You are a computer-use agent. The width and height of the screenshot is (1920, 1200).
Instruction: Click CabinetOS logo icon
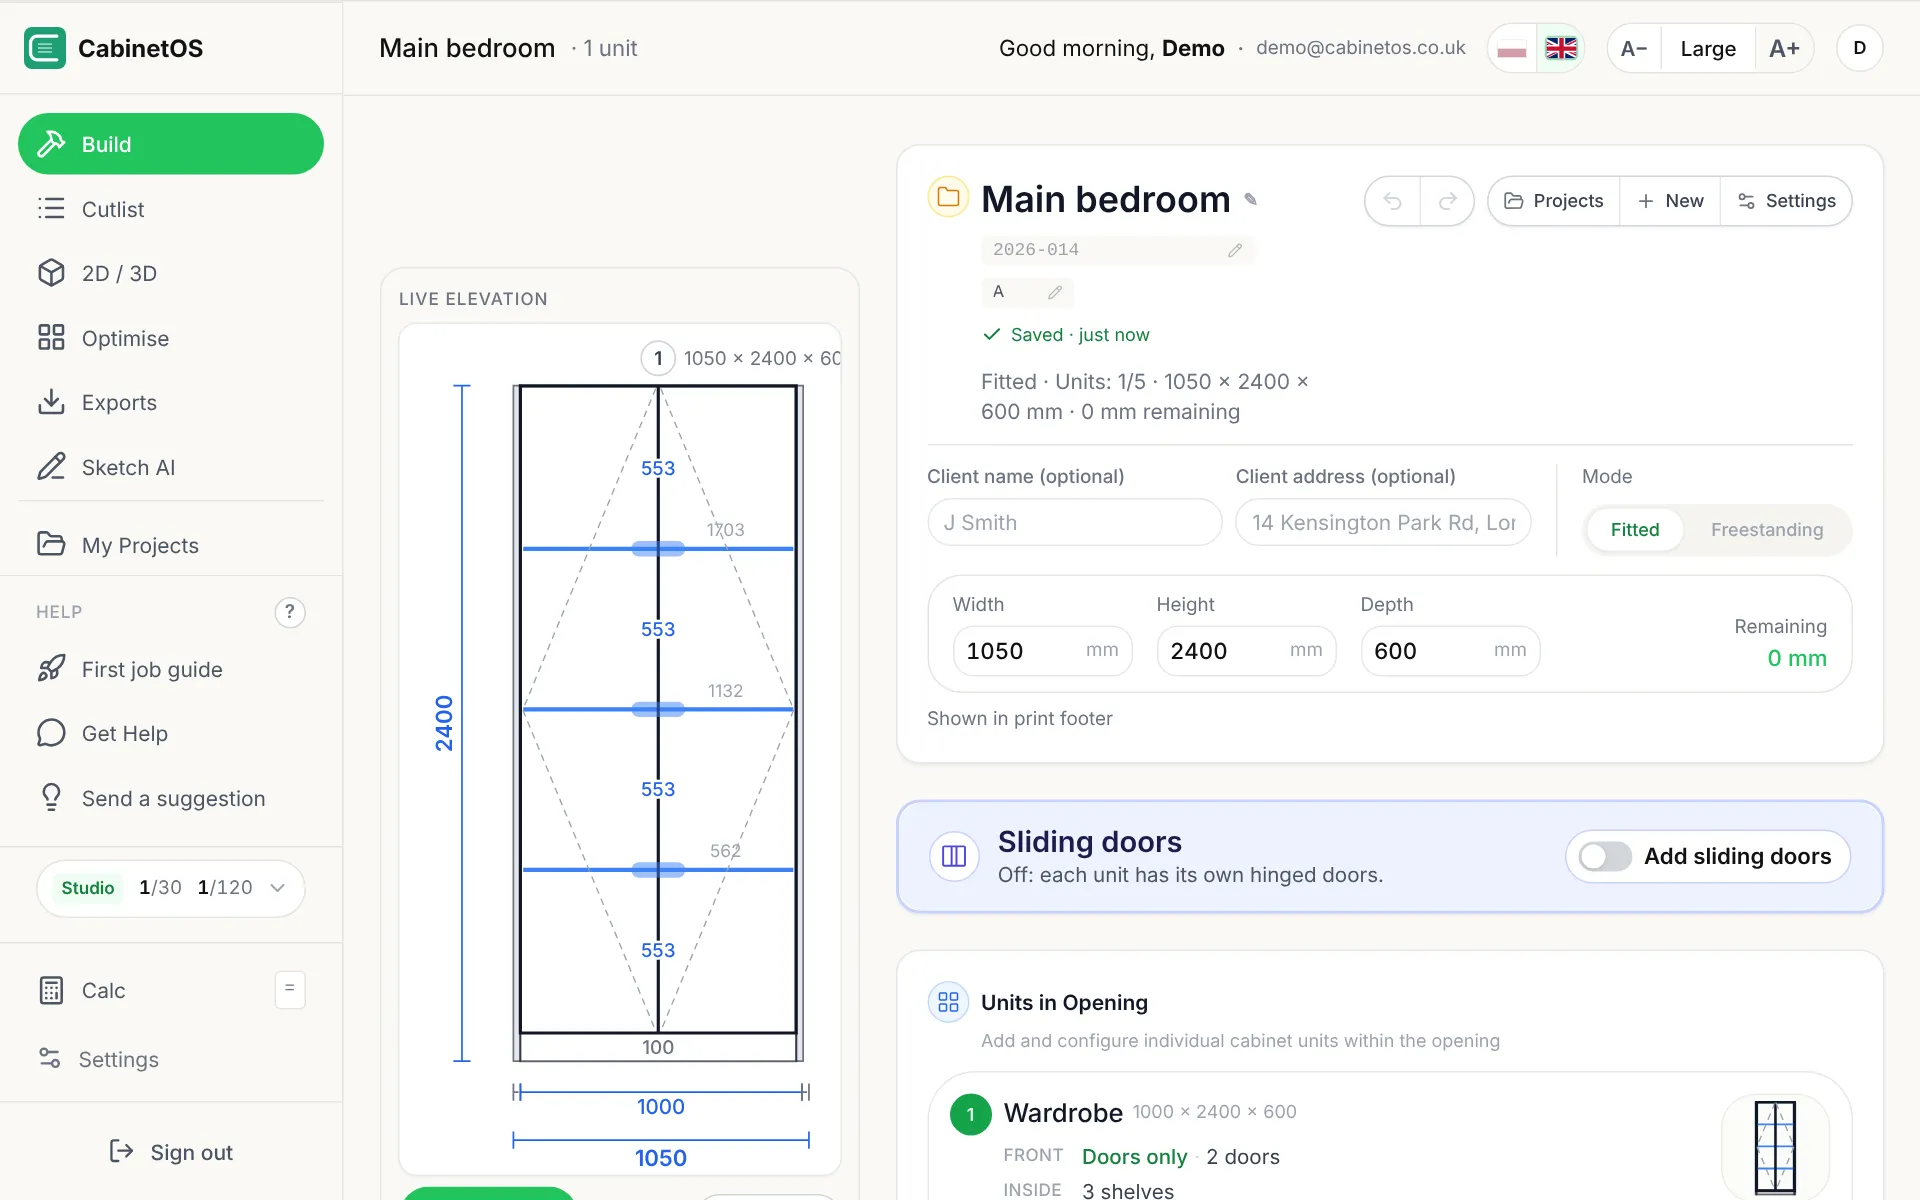click(45, 48)
